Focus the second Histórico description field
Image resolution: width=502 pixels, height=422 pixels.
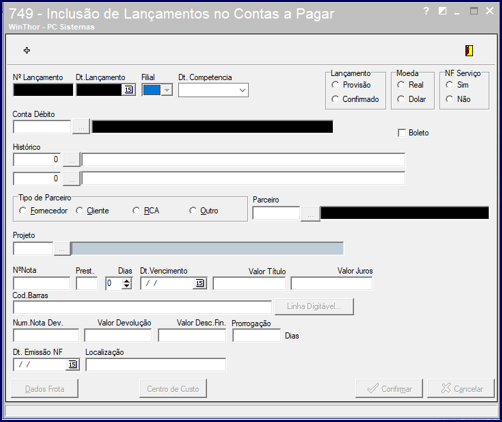[x=243, y=179]
